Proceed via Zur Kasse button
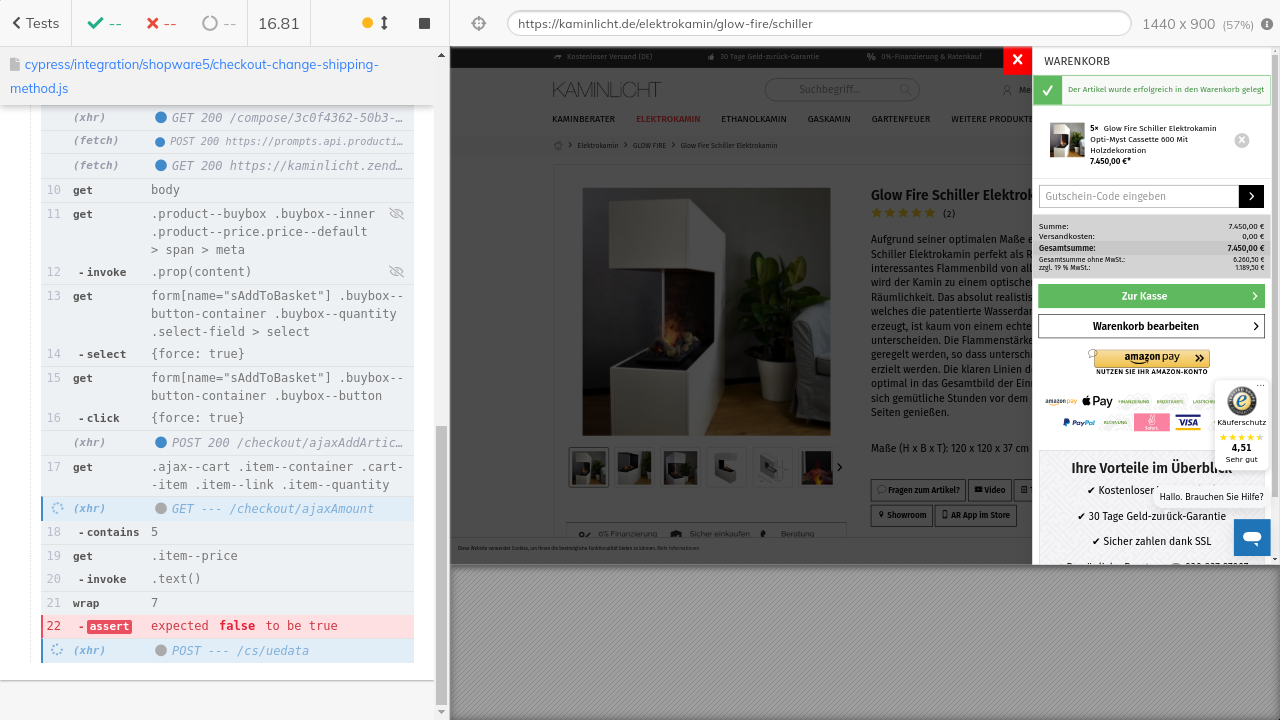 tap(1151, 296)
